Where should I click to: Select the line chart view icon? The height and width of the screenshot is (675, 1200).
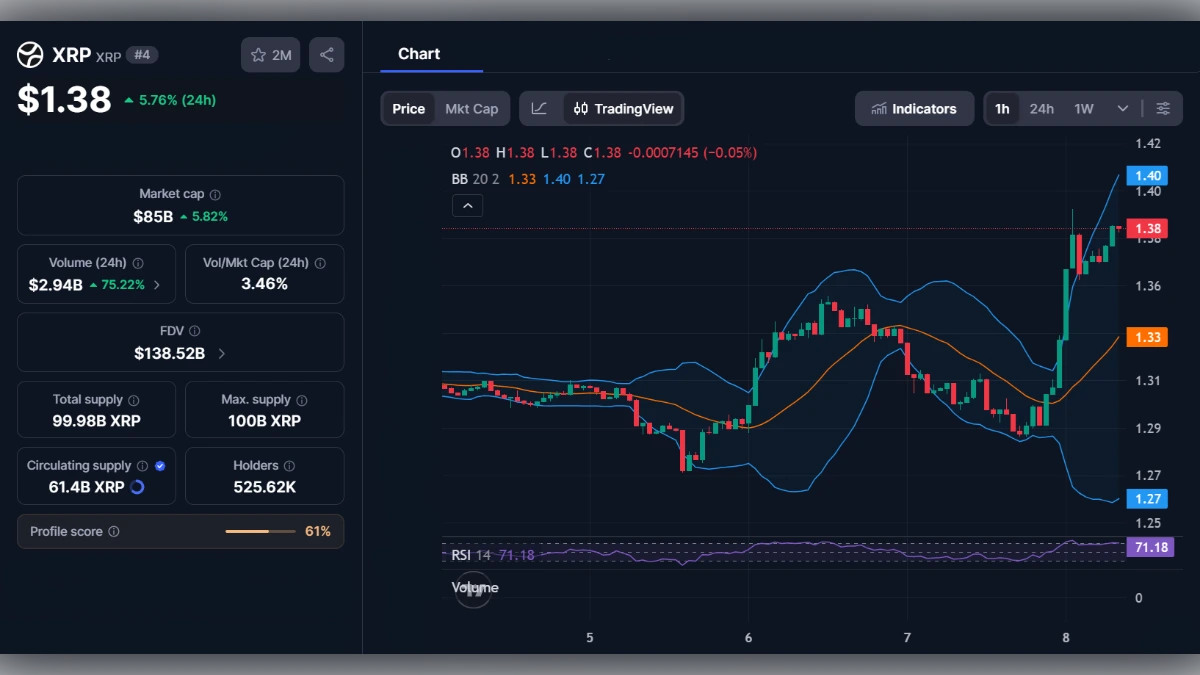click(540, 108)
